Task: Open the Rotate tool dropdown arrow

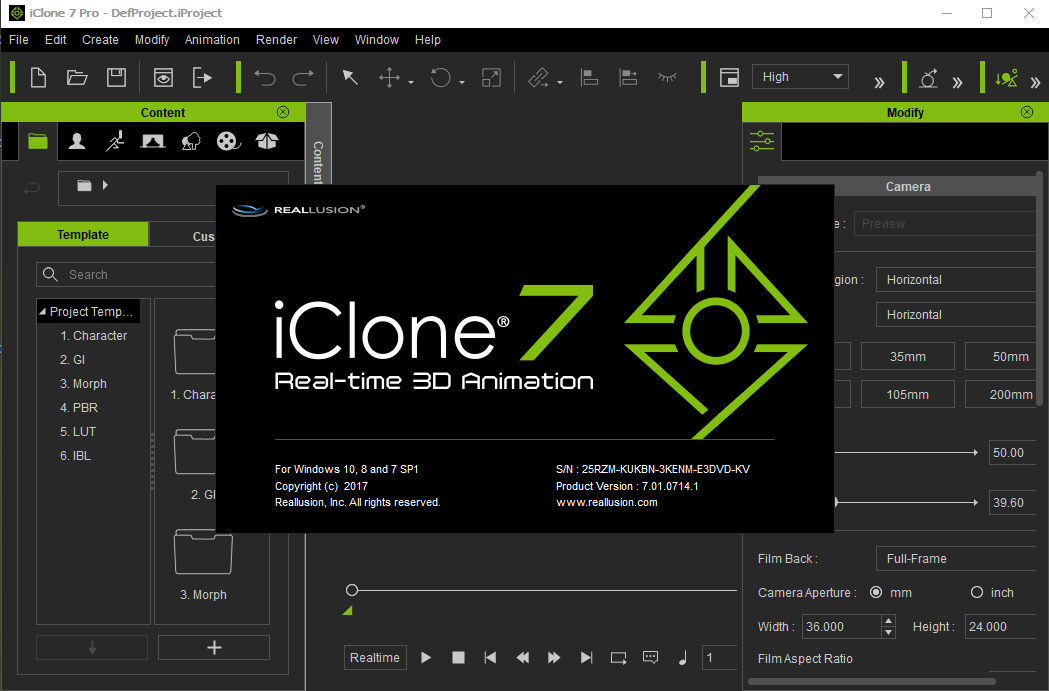Action: (x=462, y=83)
